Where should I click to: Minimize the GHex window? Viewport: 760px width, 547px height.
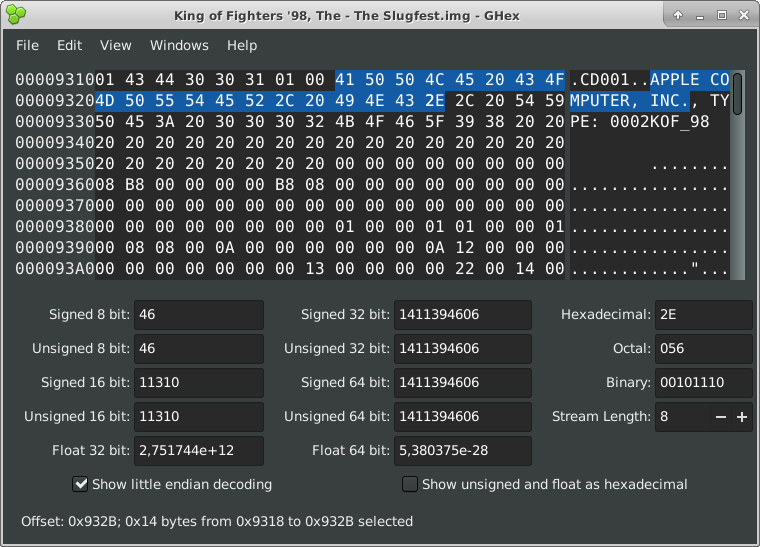click(699, 16)
